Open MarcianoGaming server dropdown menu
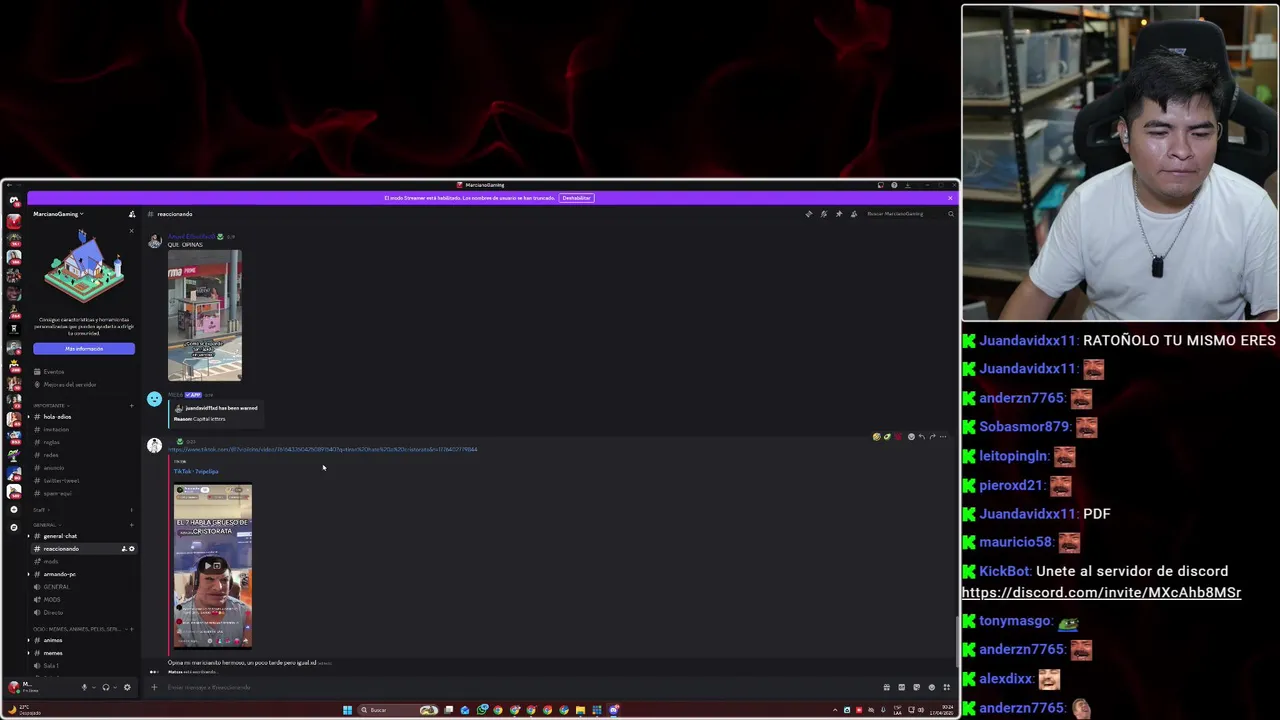Image resolution: width=1280 pixels, height=720 pixels. 58,214
